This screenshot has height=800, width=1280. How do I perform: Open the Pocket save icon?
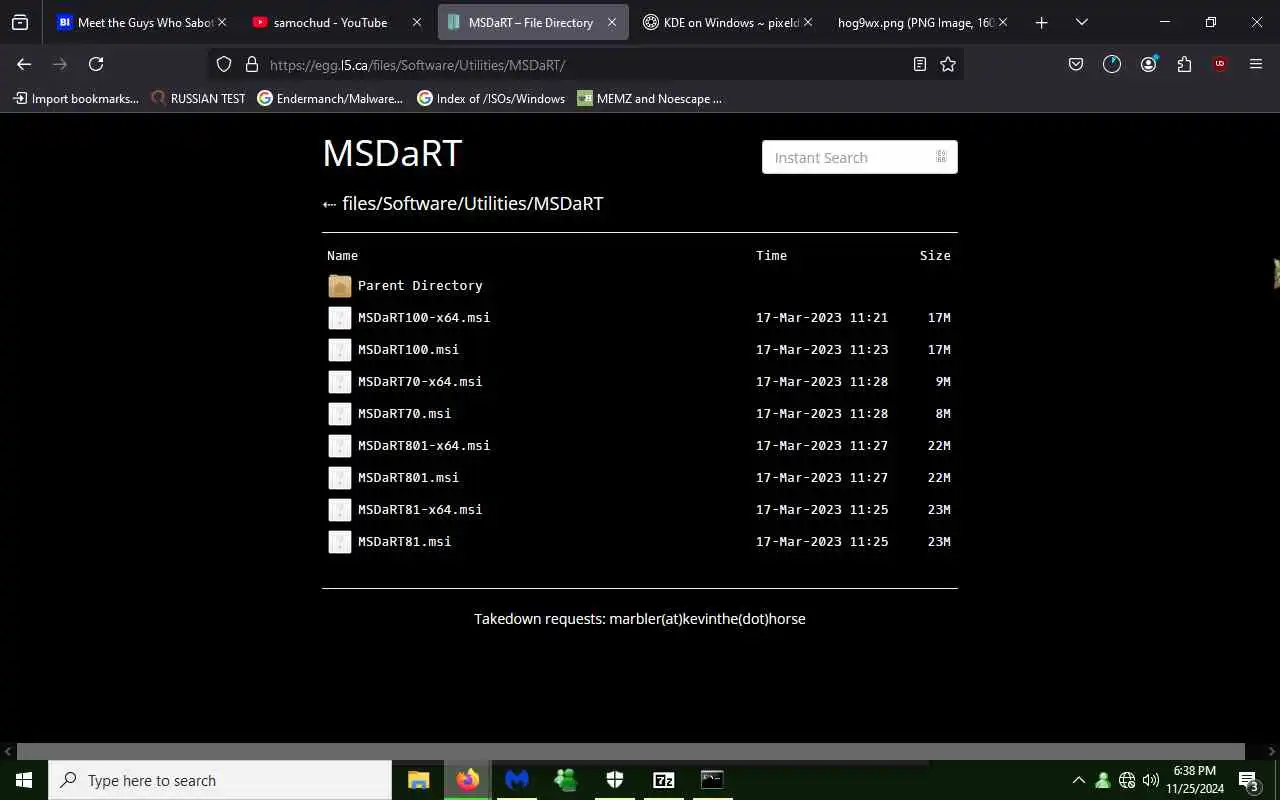tap(1076, 64)
